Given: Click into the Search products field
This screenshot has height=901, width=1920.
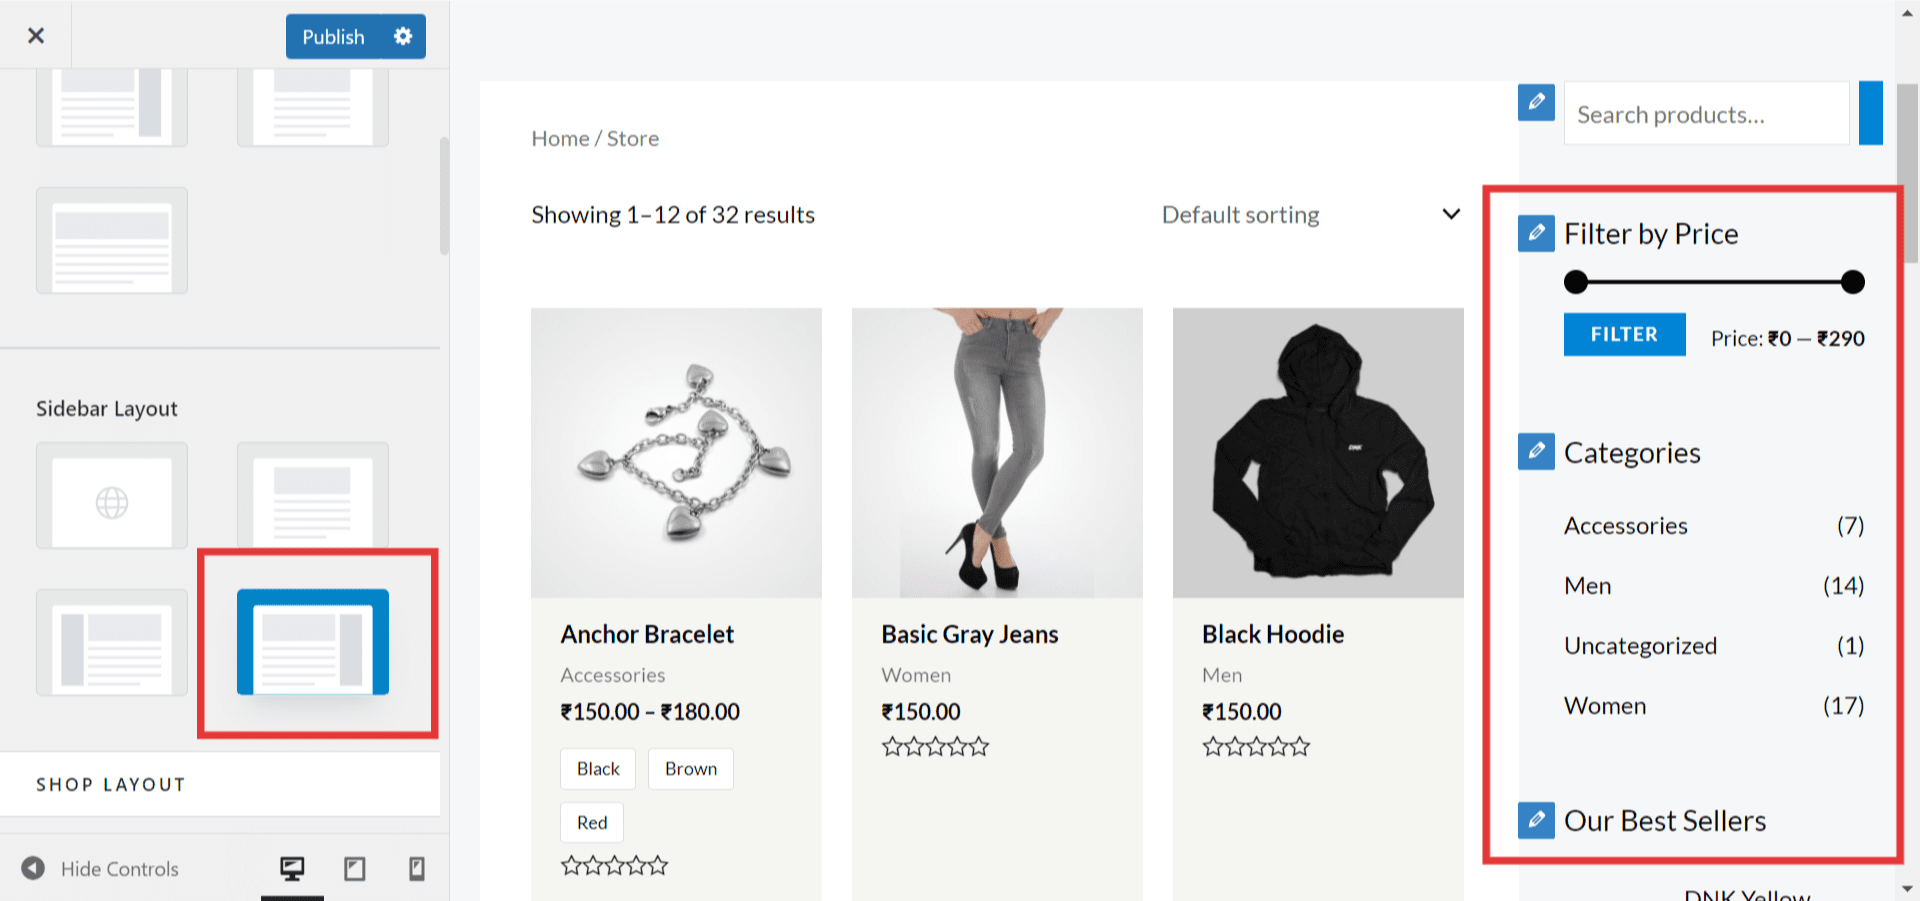Looking at the screenshot, I should pyautogui.click(x=1706, y=115).
